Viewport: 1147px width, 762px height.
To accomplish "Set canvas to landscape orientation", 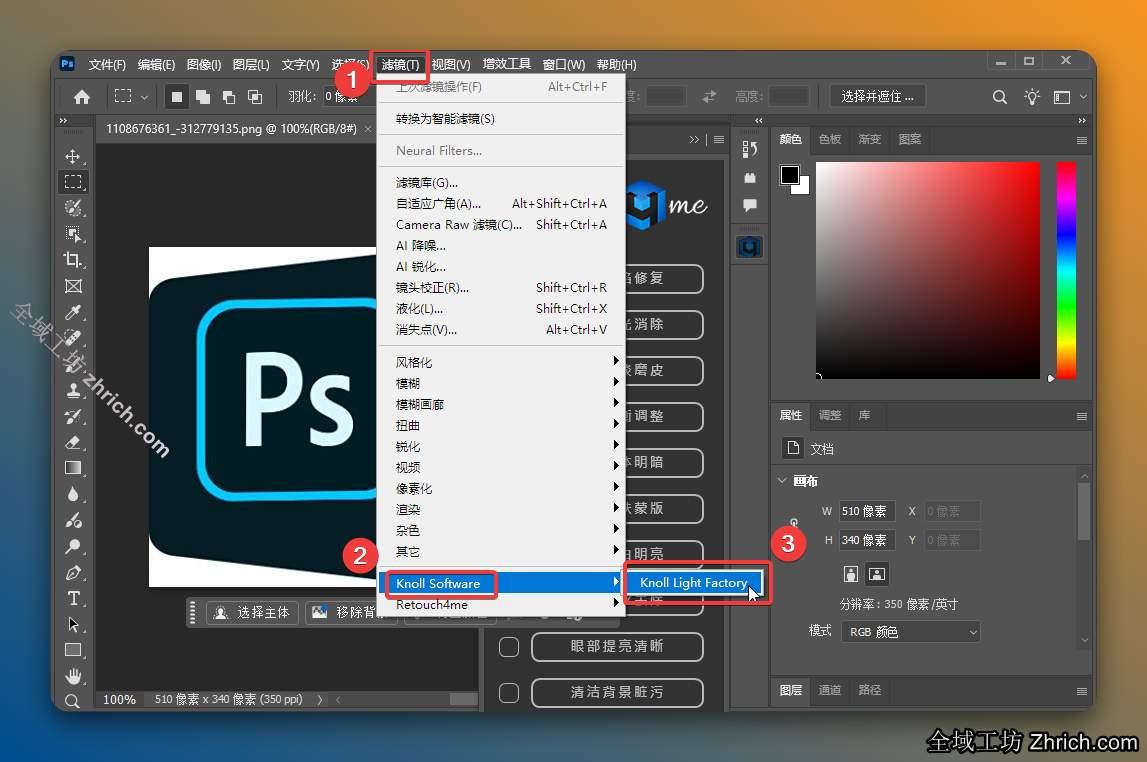I will point(876,574).
